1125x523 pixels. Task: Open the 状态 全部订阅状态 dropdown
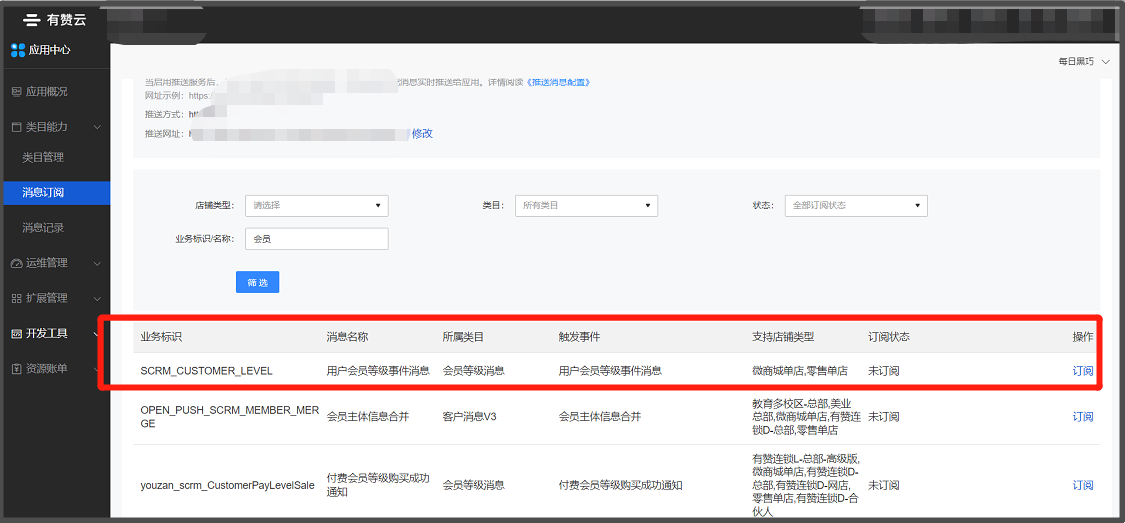click(x=856, y=205)
